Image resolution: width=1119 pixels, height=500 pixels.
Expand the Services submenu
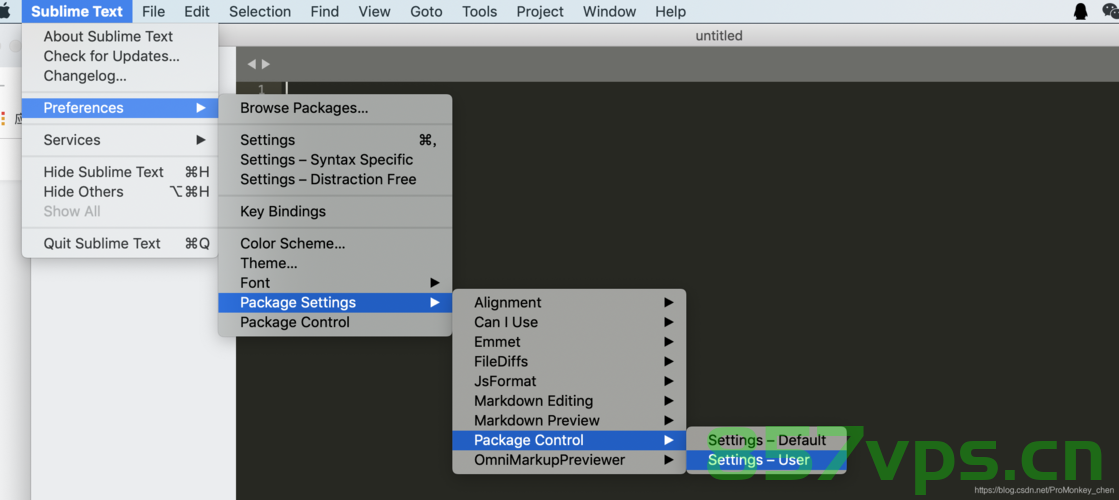[120, 140]
